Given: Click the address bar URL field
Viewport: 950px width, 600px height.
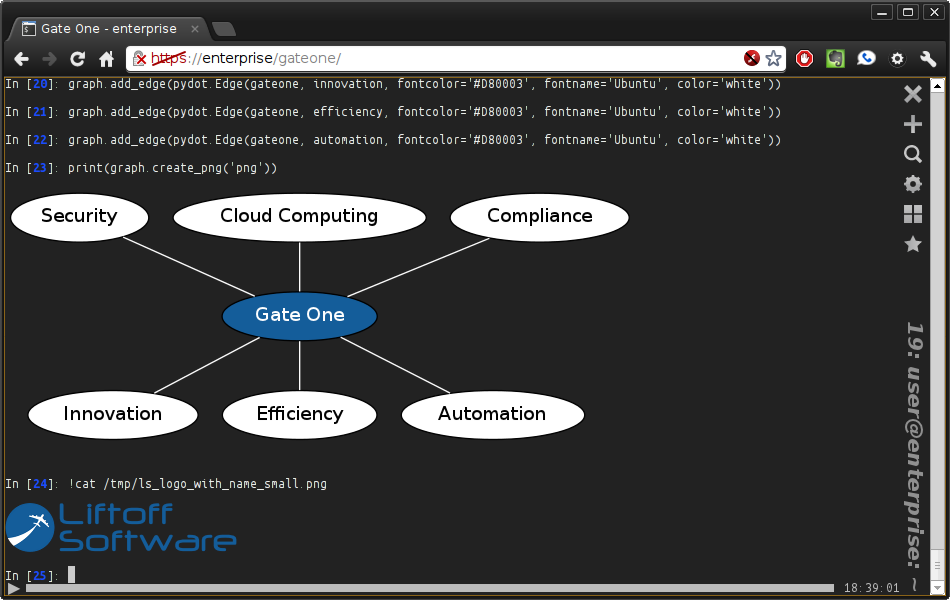Looking at the screenshot, I should pos(454,58).
